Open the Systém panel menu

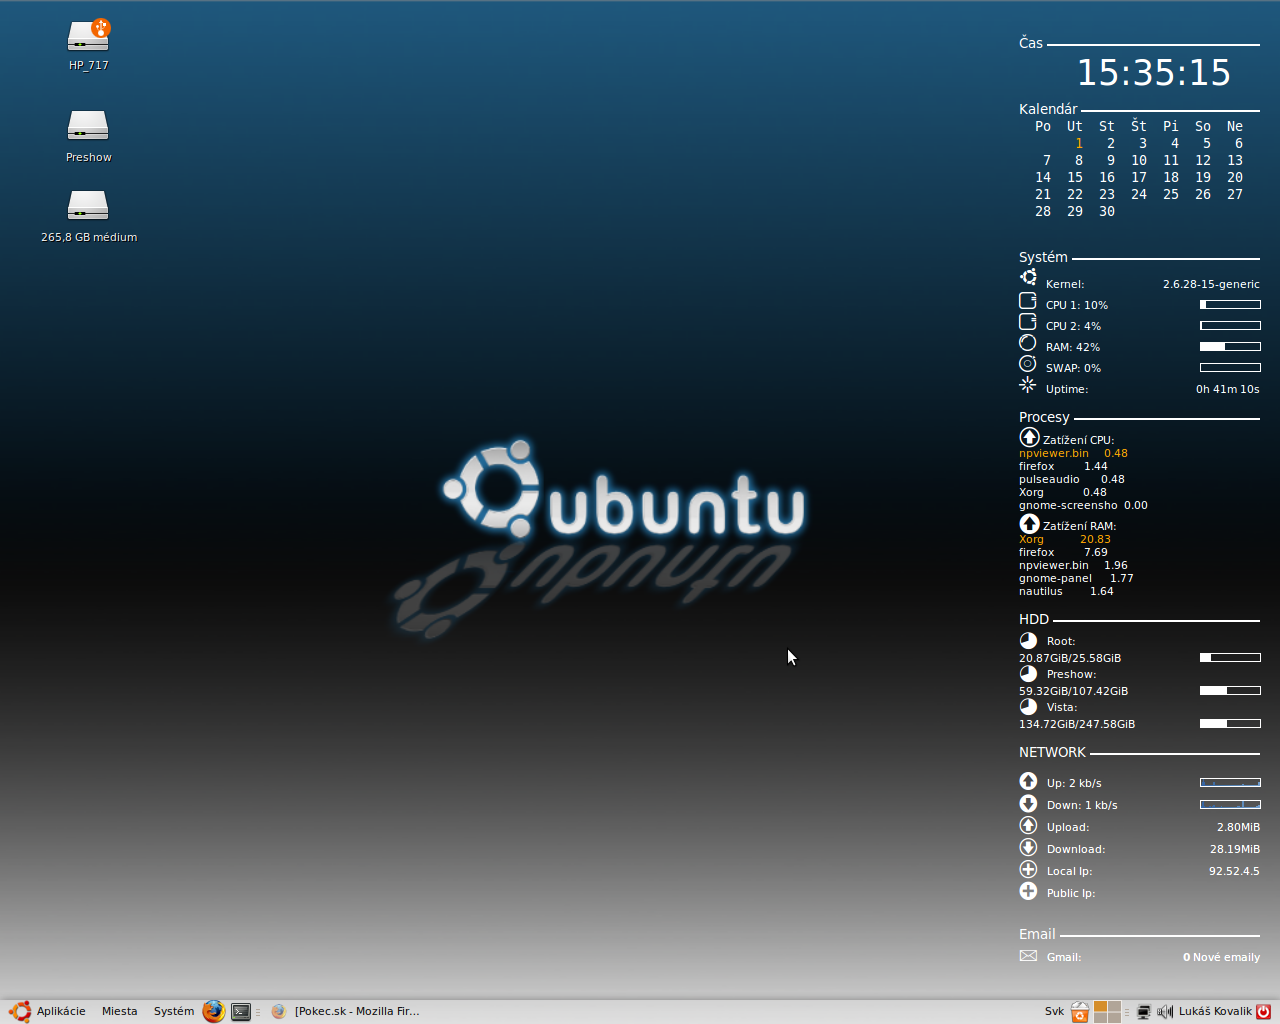point(174,1011)
